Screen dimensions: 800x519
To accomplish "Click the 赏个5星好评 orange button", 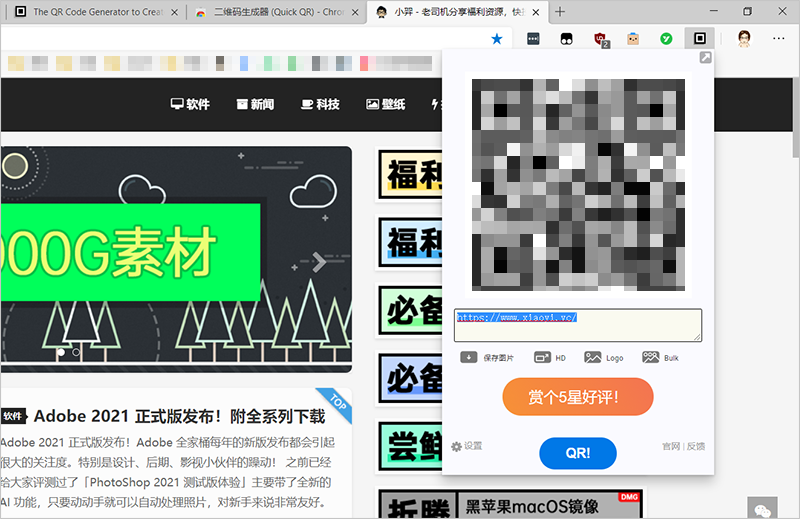I will 578,397.
